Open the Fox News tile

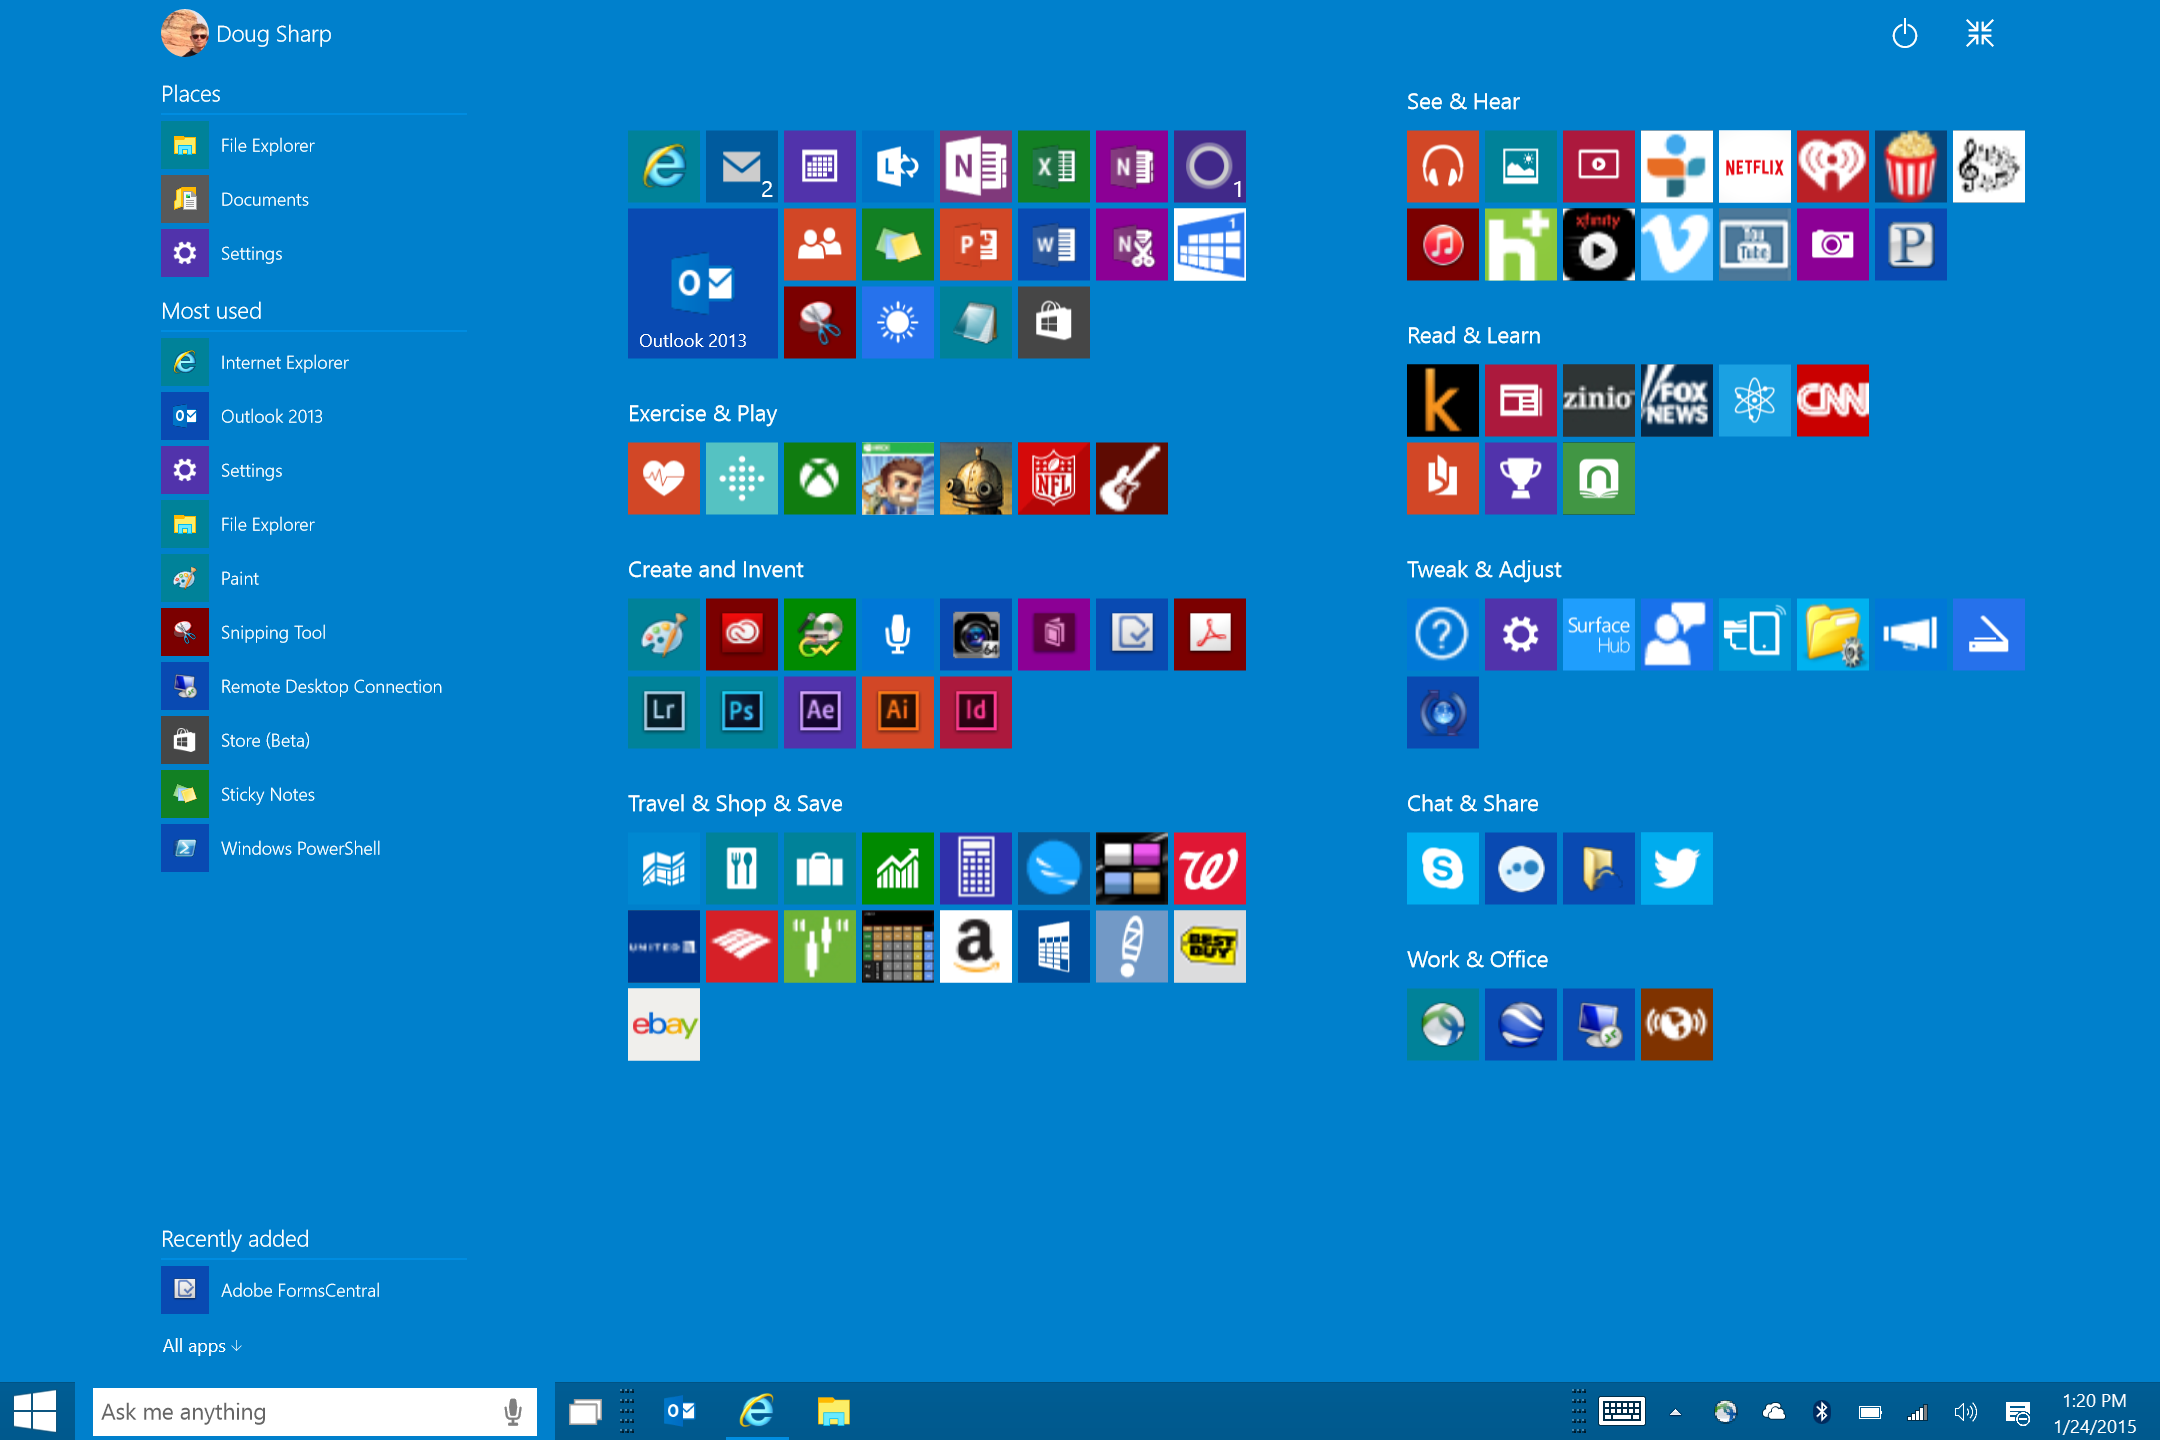(x=1676, y=400)
